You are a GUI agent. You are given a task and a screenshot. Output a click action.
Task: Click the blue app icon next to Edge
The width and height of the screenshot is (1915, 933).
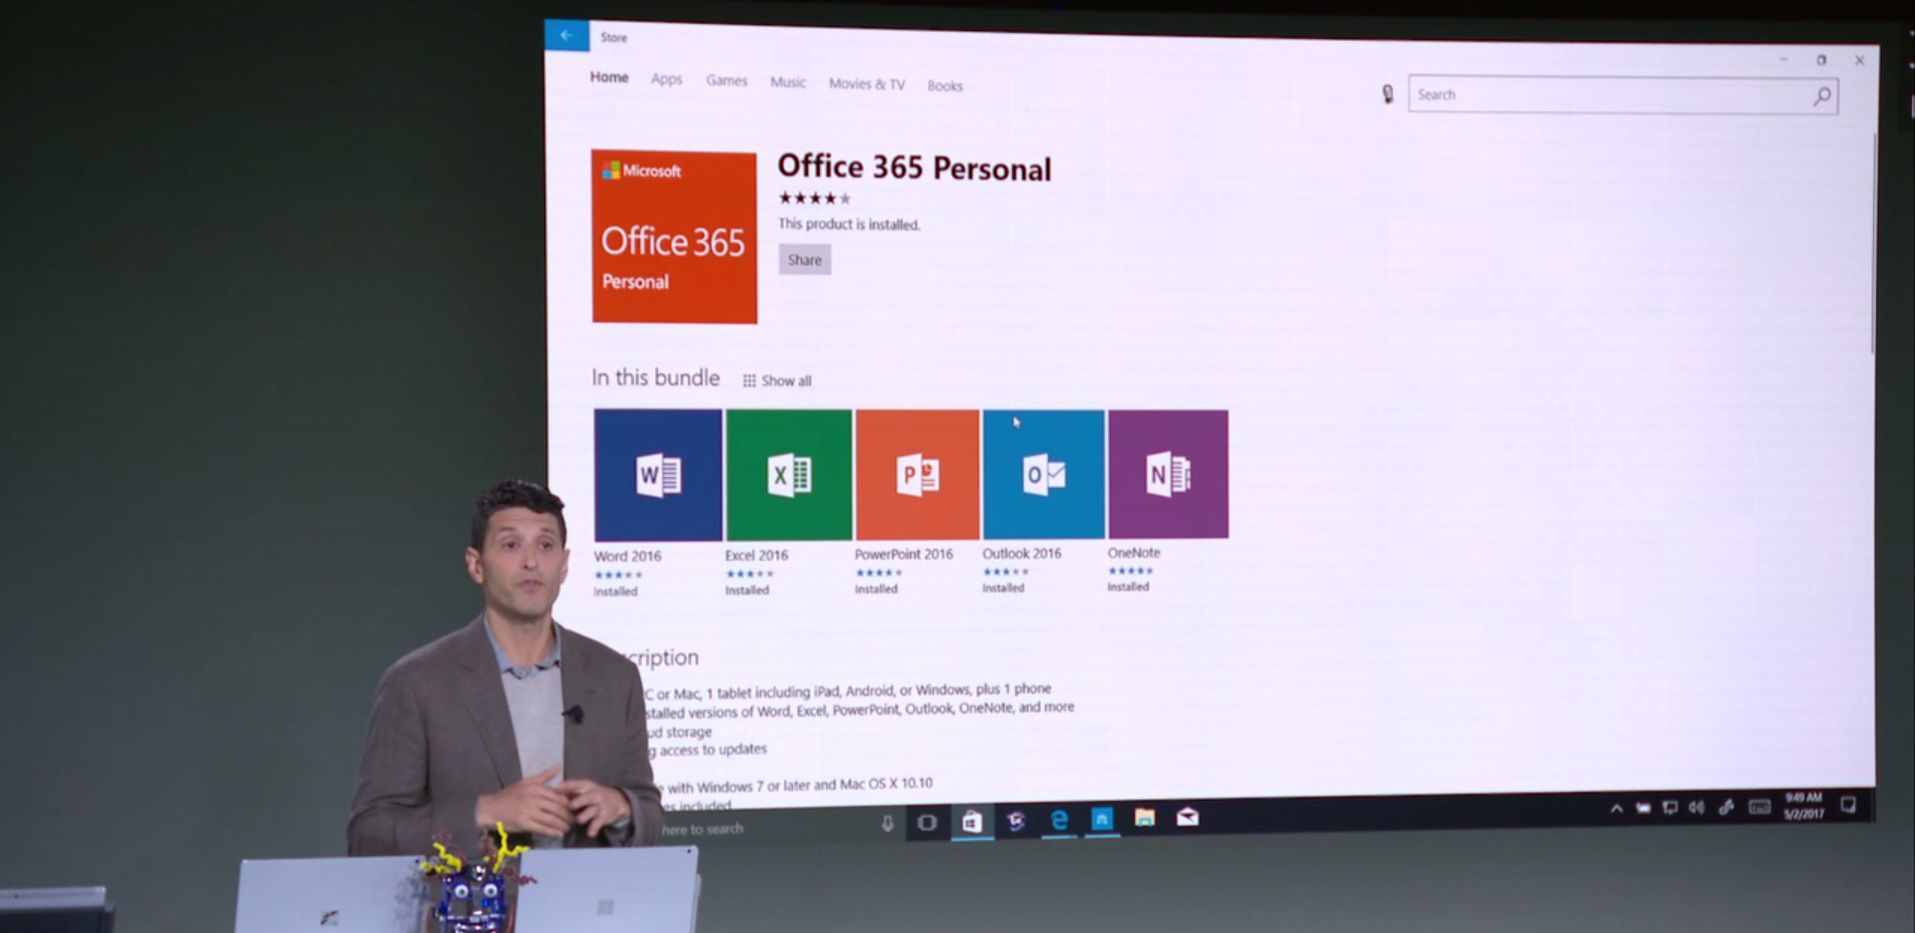click(x=1101, y=819)
